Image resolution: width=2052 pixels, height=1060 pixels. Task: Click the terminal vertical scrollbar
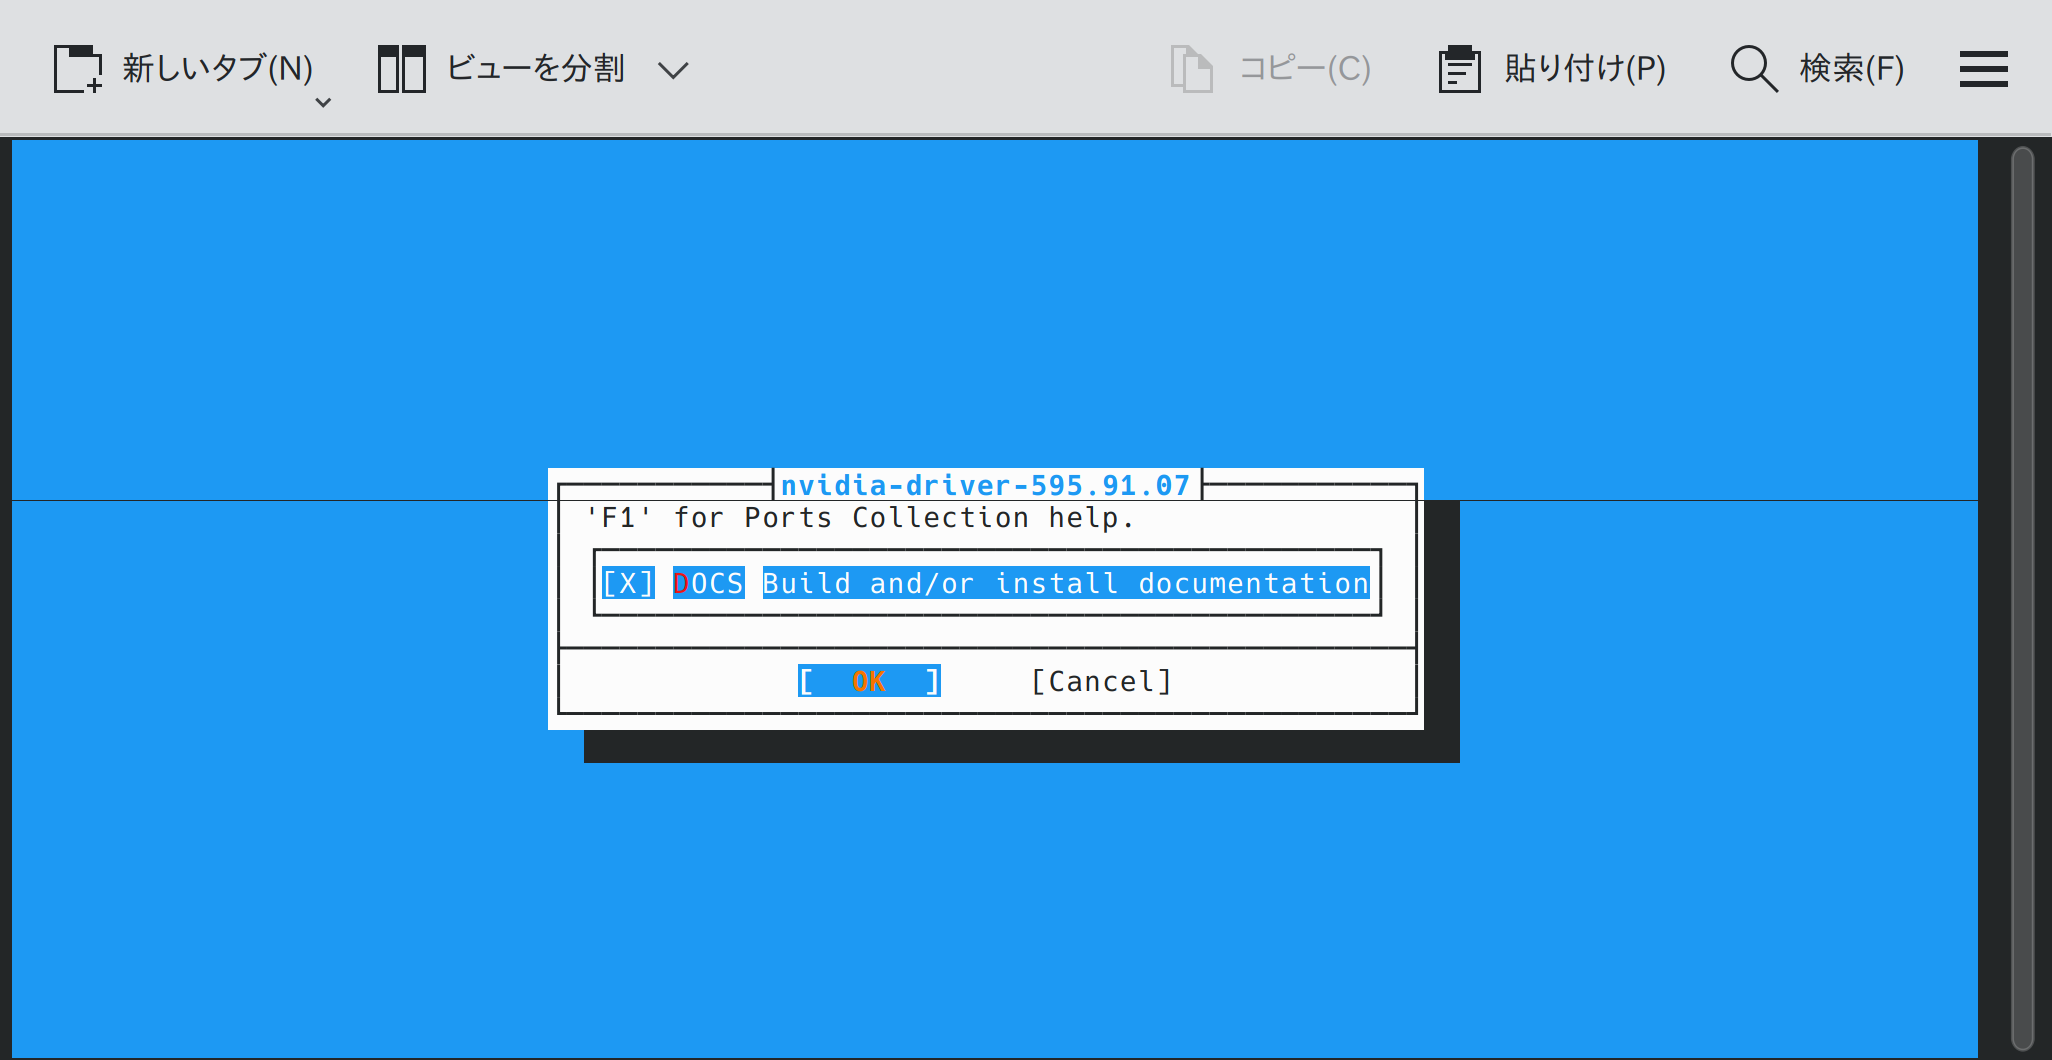2022,598
